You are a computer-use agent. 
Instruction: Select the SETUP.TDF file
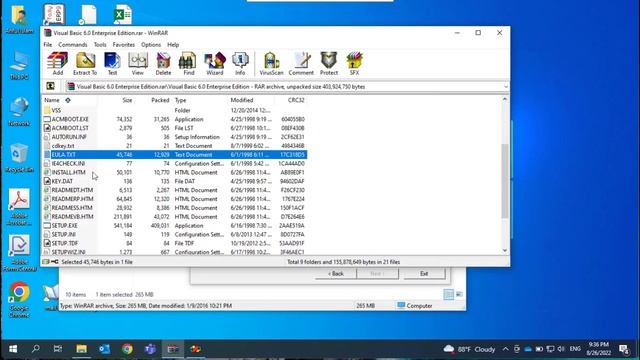pos(175,243)
